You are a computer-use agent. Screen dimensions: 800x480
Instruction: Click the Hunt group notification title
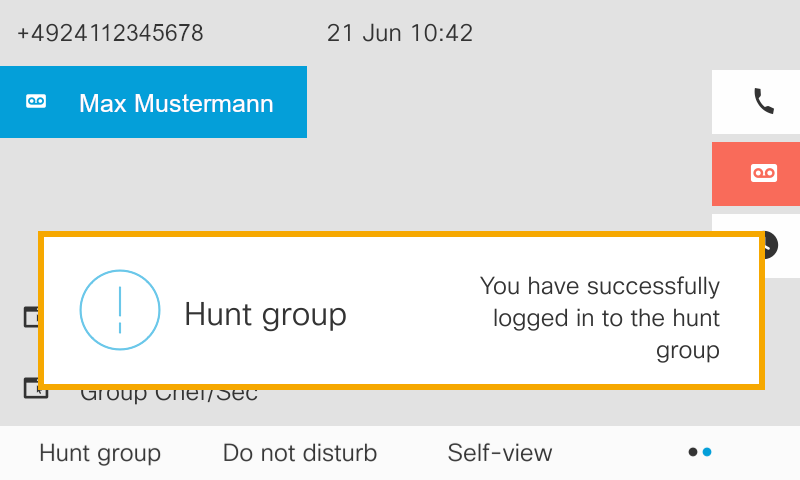tap(265, 315)
